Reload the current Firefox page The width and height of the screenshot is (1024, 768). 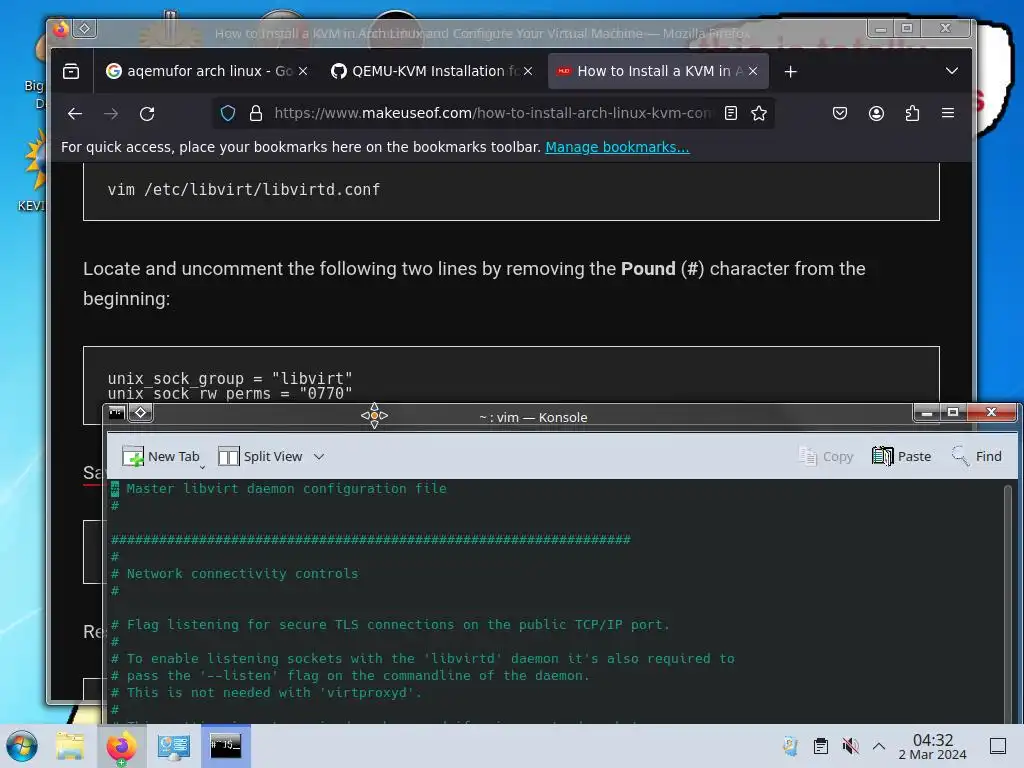point(148,114)
